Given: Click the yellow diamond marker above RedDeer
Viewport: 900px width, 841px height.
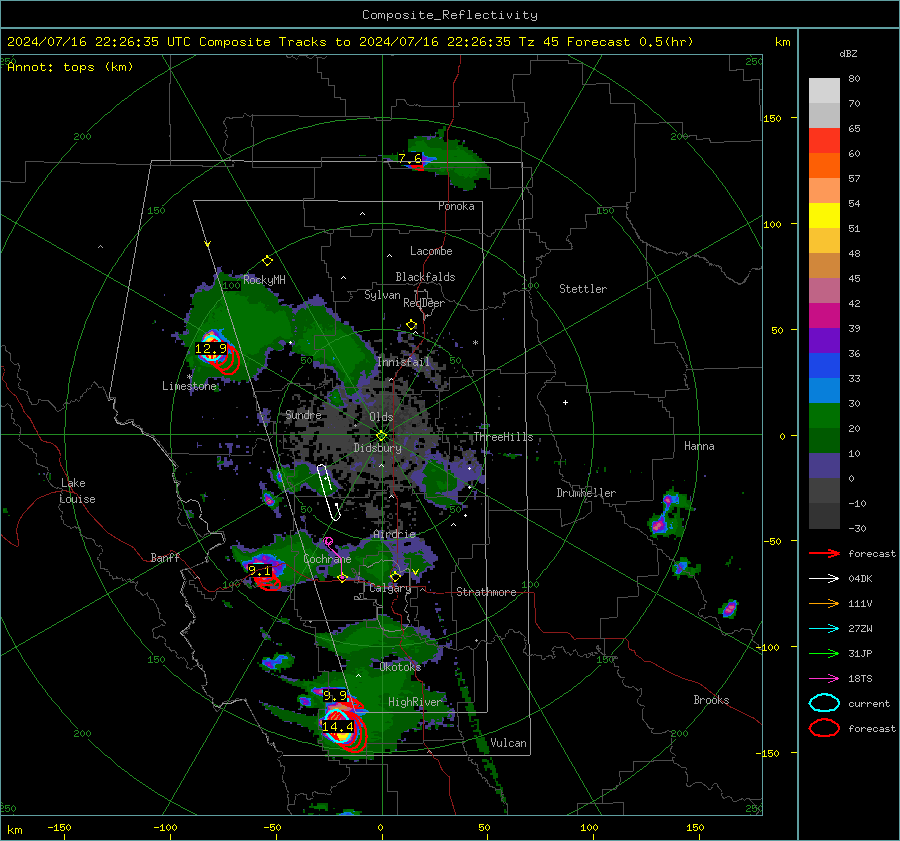Looking at the screenshot, I should [411, 325].
